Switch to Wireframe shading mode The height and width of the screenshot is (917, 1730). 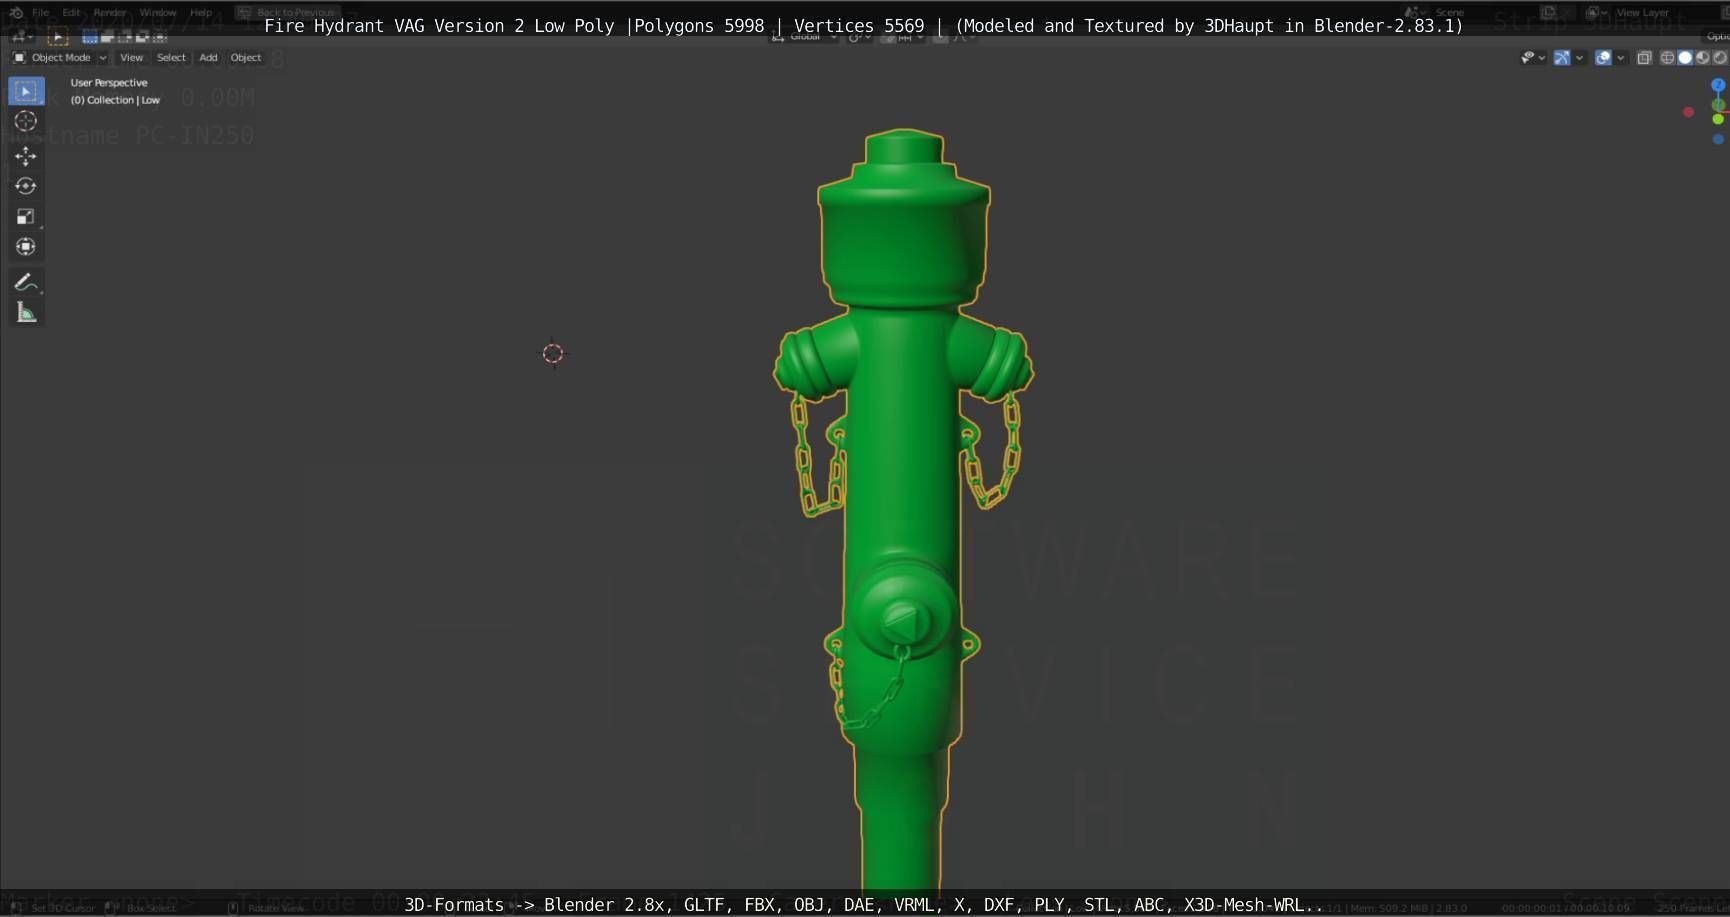coord(1667,58)
